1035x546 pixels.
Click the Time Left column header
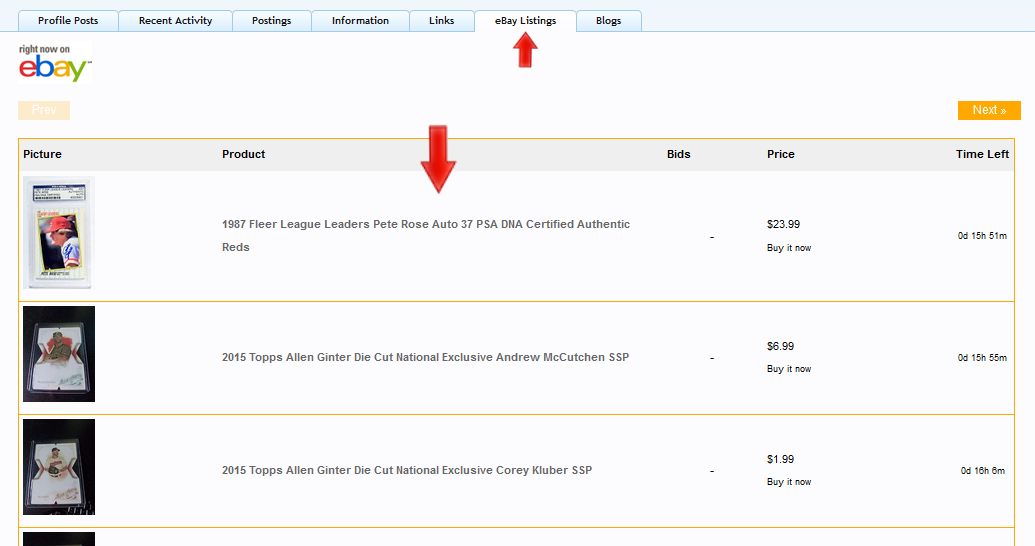click(x=982, y=154)
